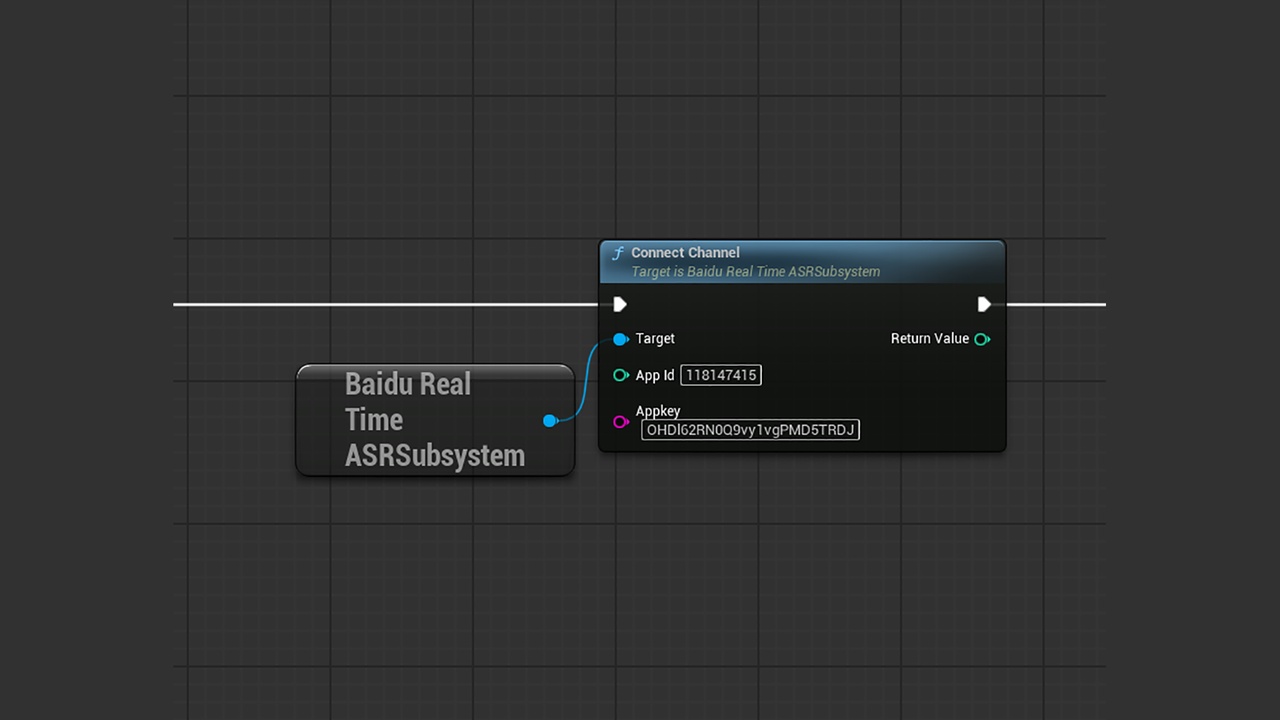Screen dimensions: 1280x720
Task: Select the Baidu Real Time ASRSubsystem node
Action: pos(435,420)
